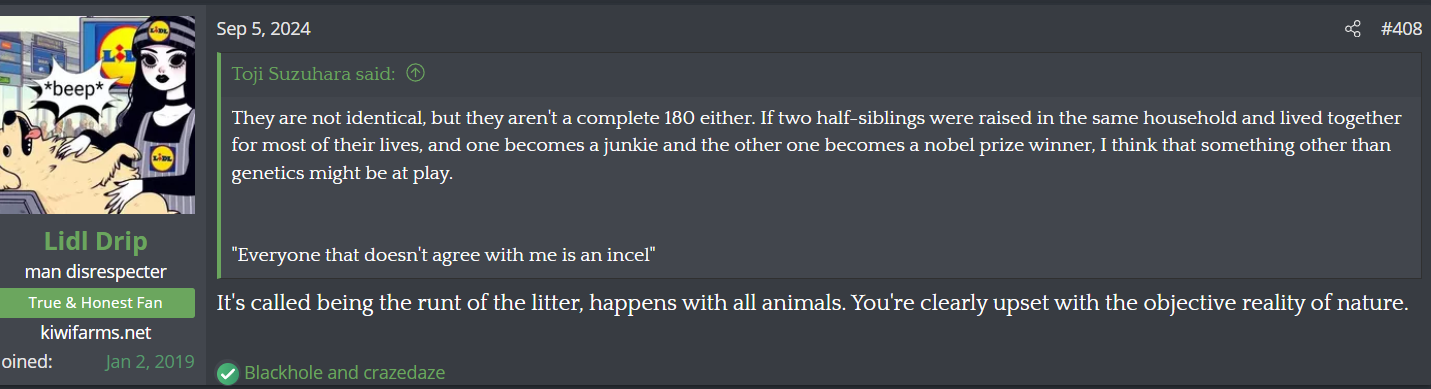The height and width of the screenshot is (389, 1431).
Task: Jump to original post via quote up-arrow icon
Action: 416,73
